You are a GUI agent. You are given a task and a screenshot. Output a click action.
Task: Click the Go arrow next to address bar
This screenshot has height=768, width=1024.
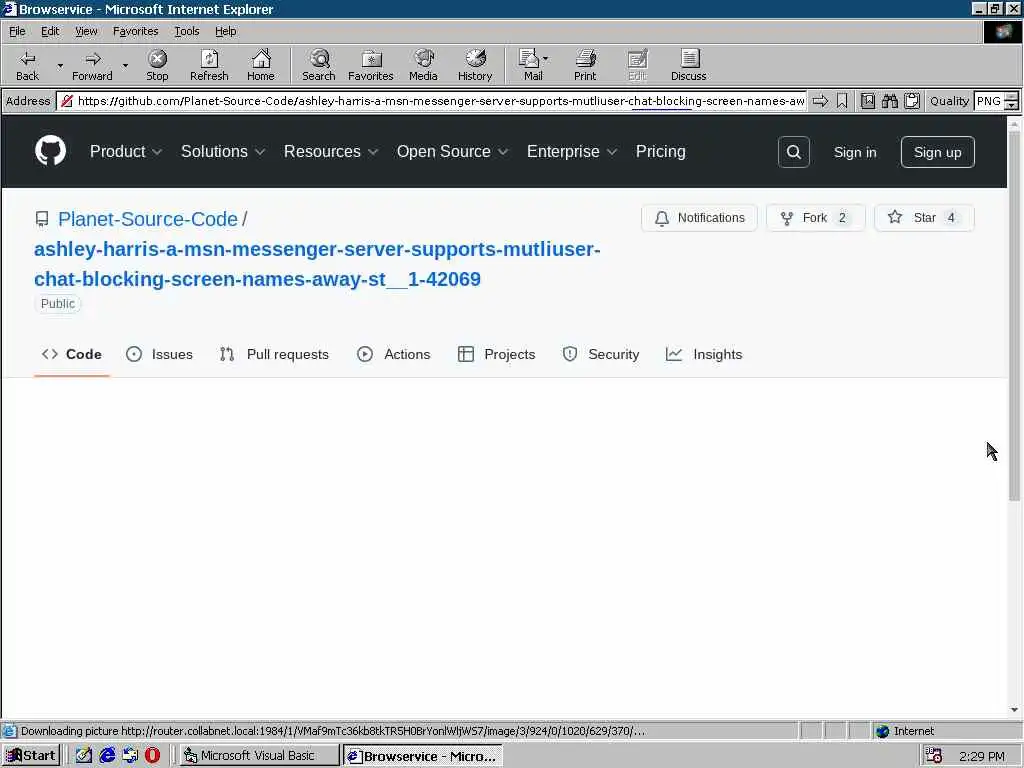820,101
